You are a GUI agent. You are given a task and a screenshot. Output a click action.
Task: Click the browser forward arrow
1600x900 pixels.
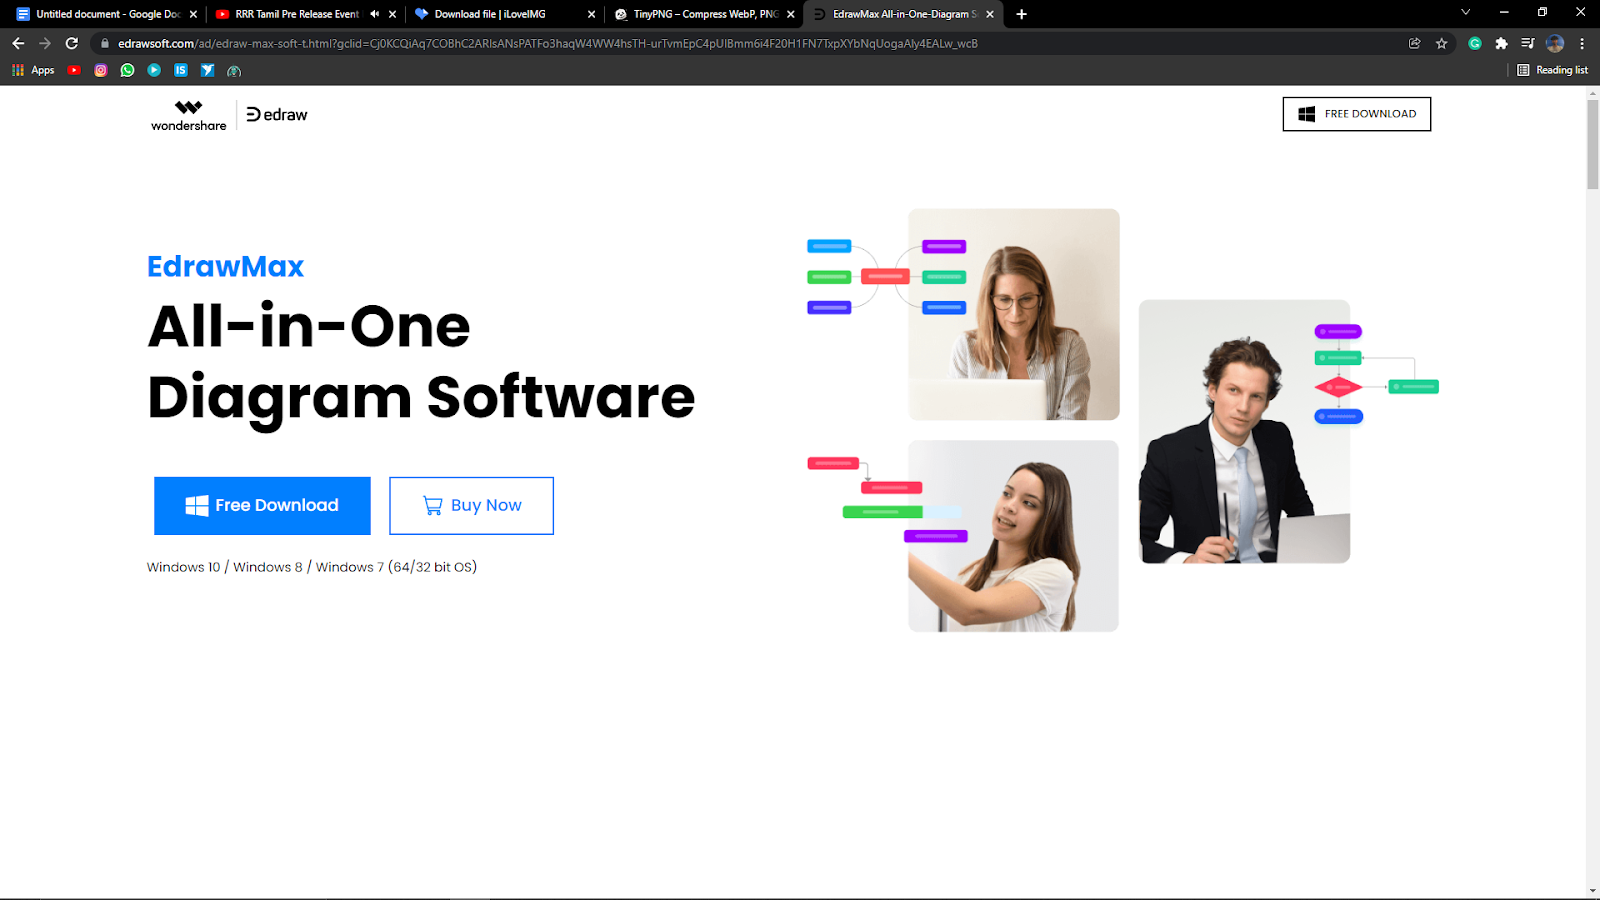45,43
